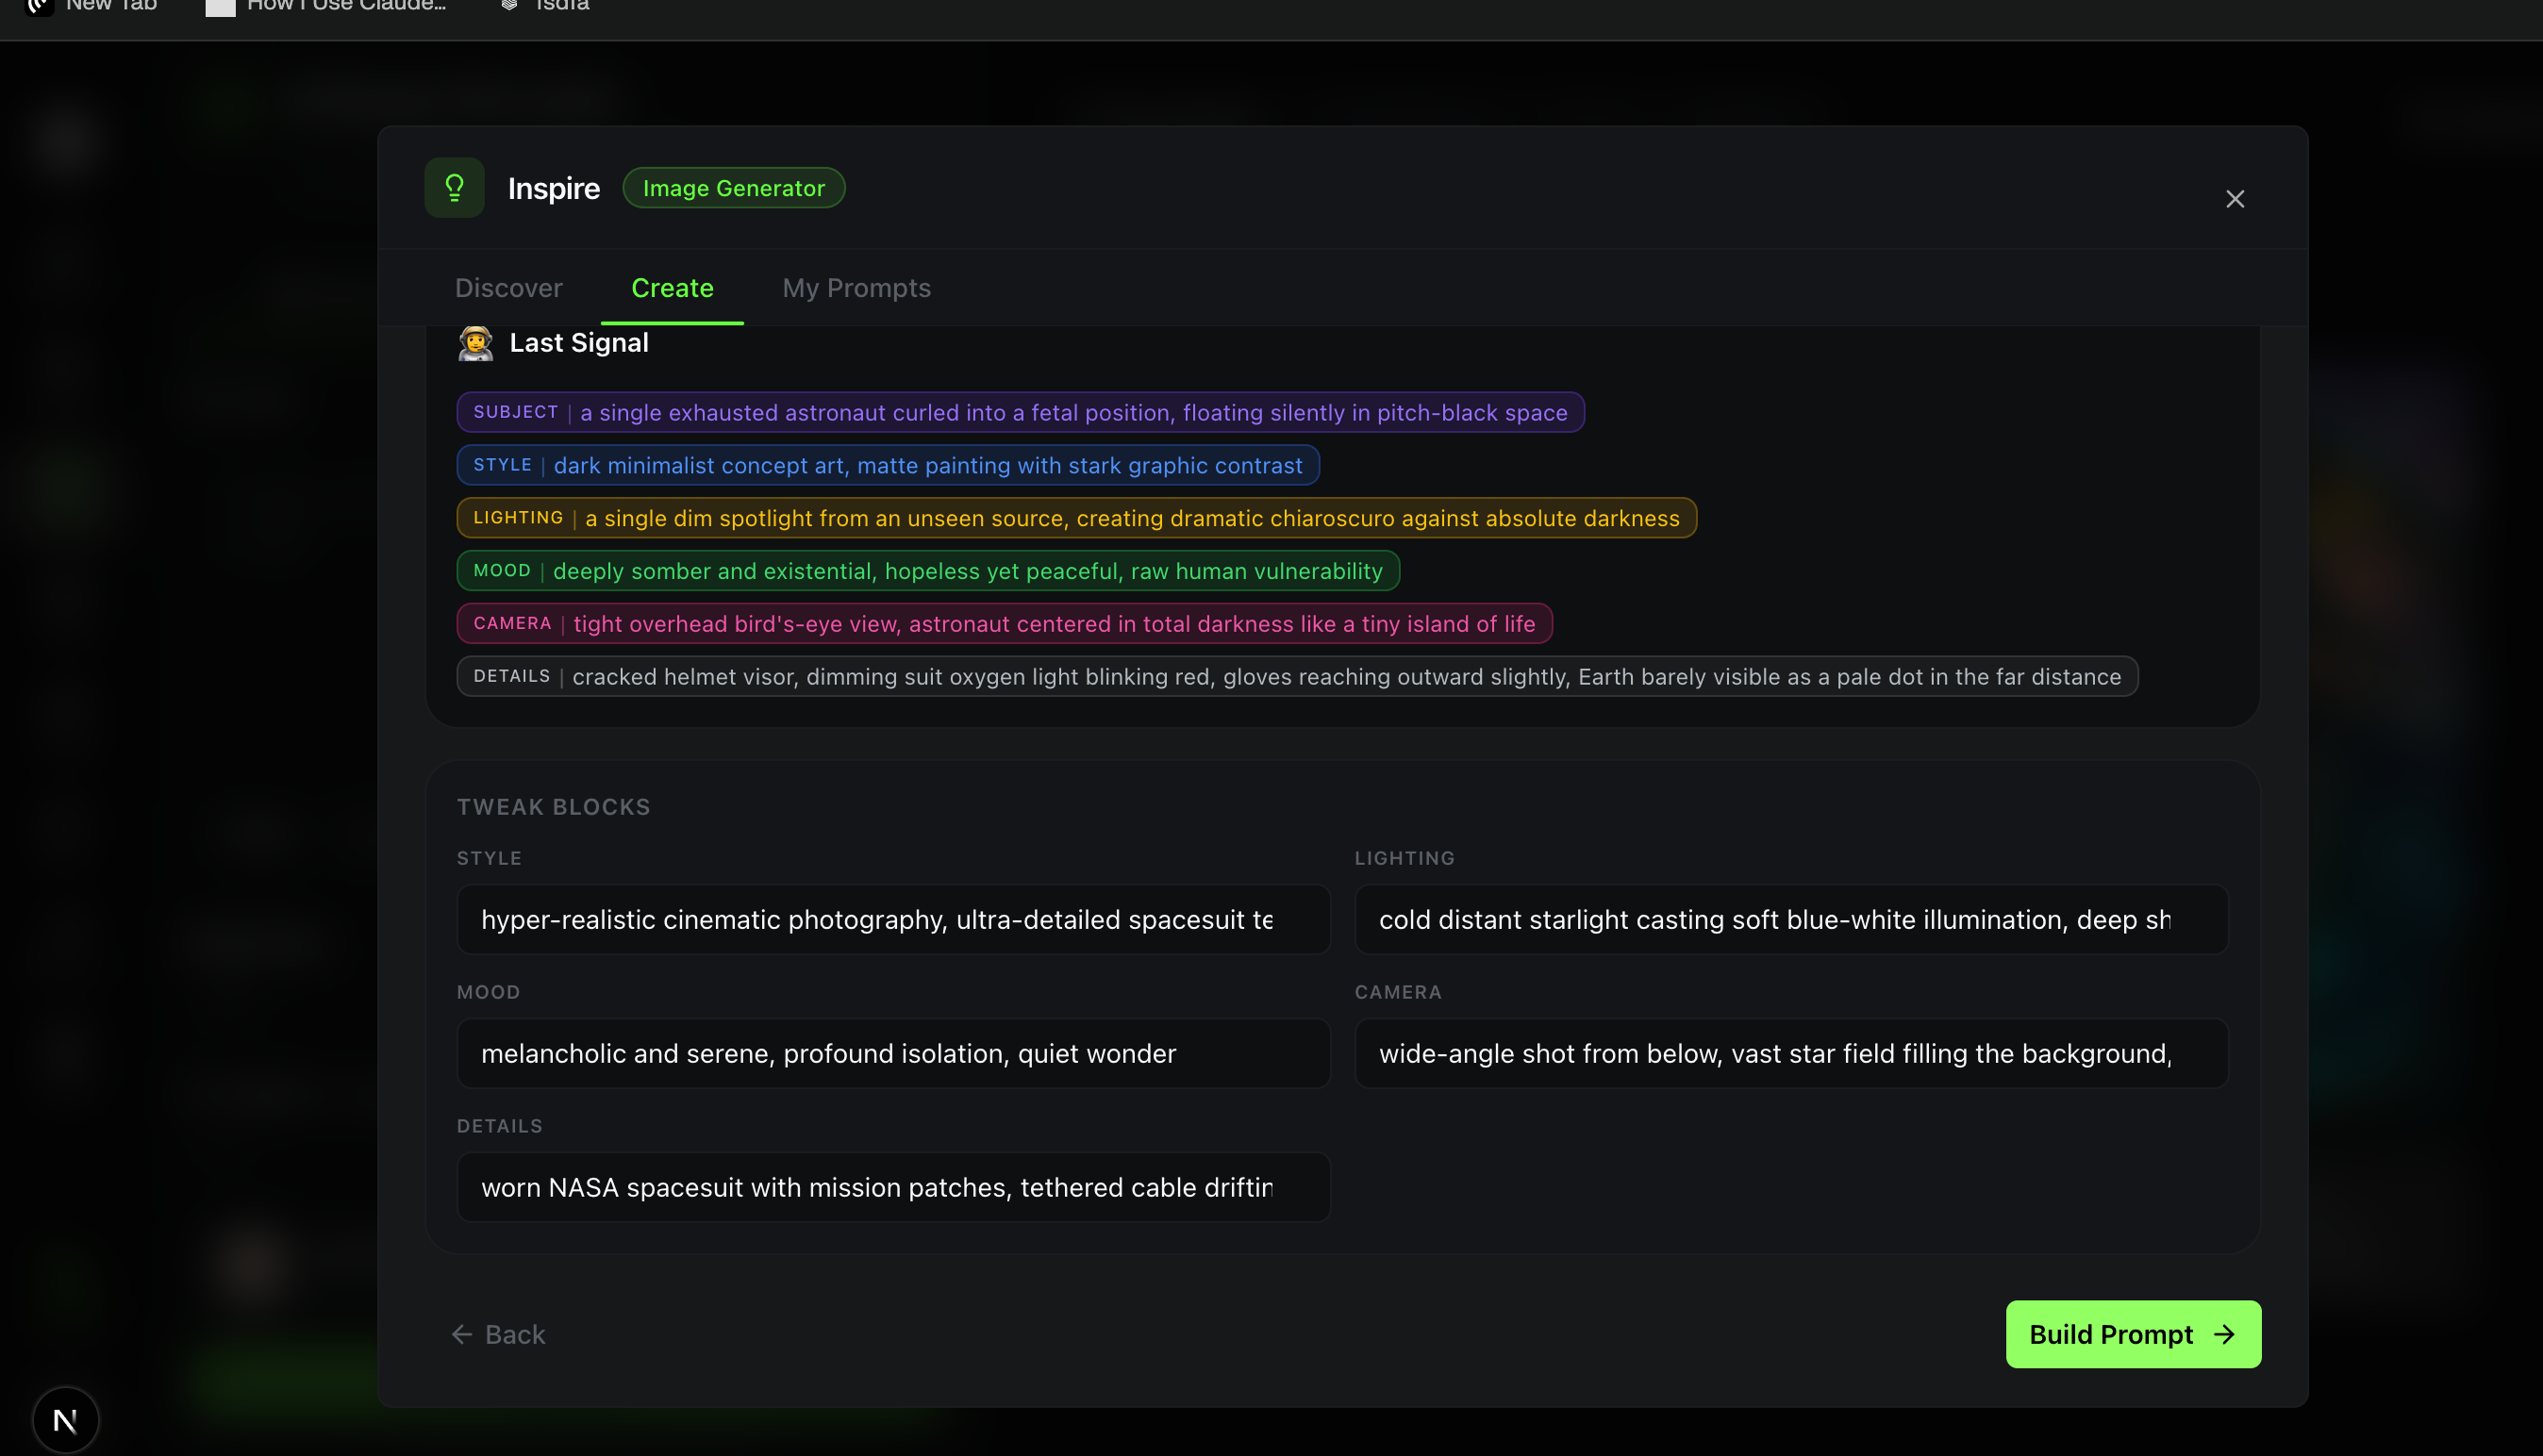Click the Build Prompt button
The width and height of the screenshot is (2543, 1456).
click(x=2132, y=1334)
